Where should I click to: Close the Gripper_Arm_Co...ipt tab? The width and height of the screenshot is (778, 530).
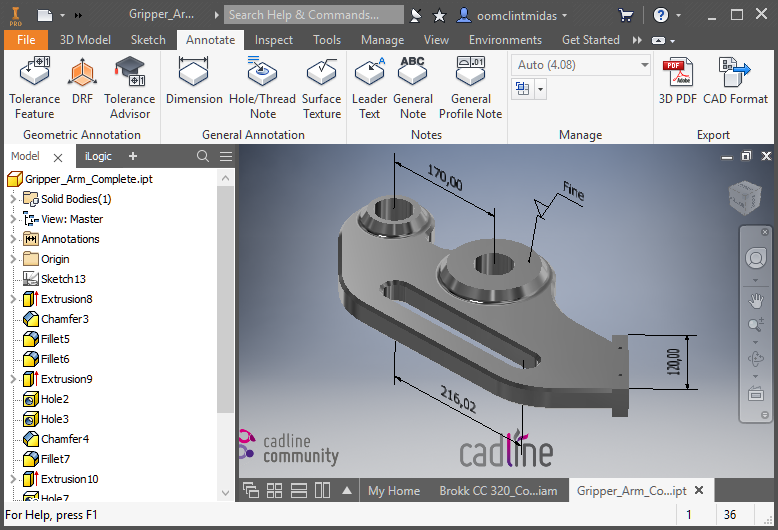(699, 490)
